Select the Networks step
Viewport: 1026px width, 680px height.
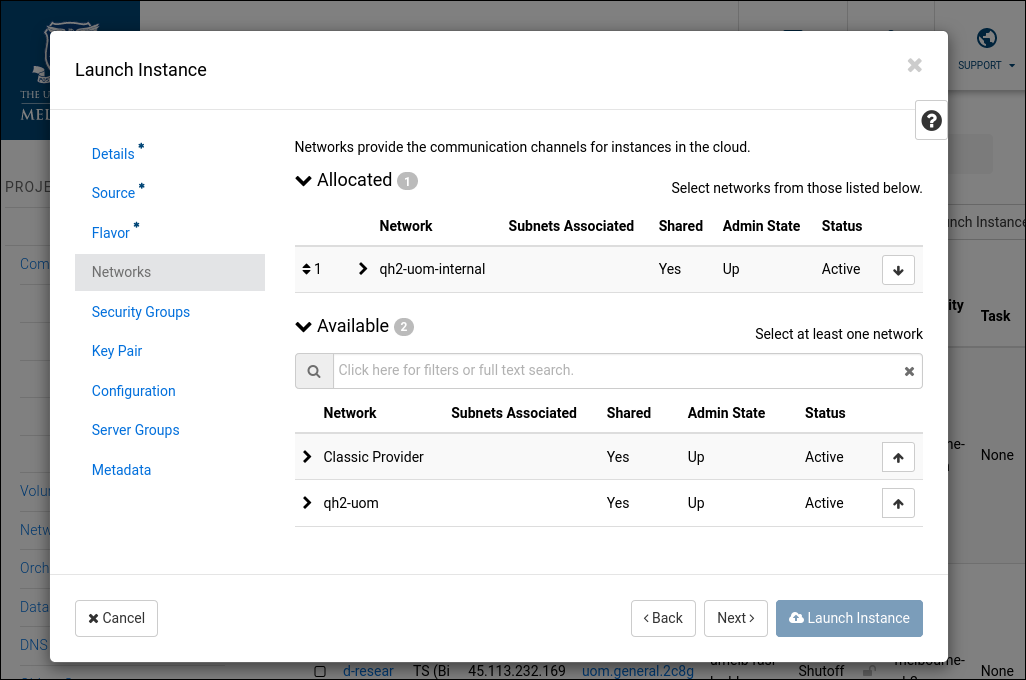click(169, 272)
